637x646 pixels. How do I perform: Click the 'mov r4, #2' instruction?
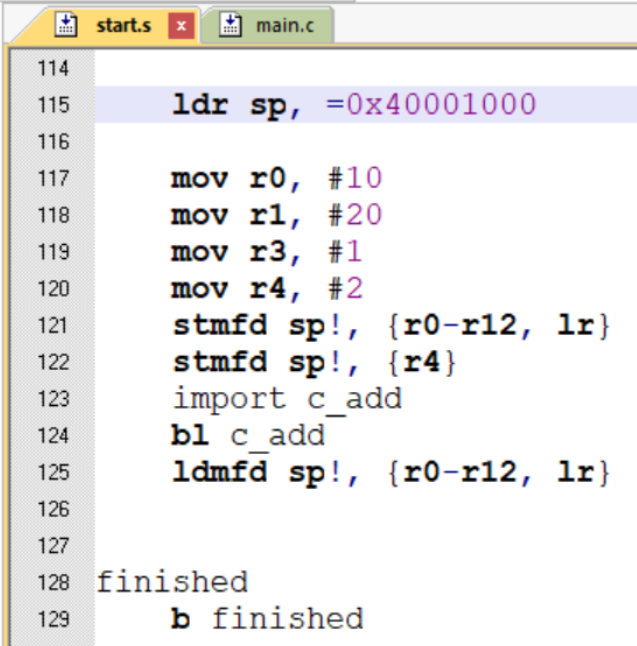pyautogui.click(x=267, y=288)
